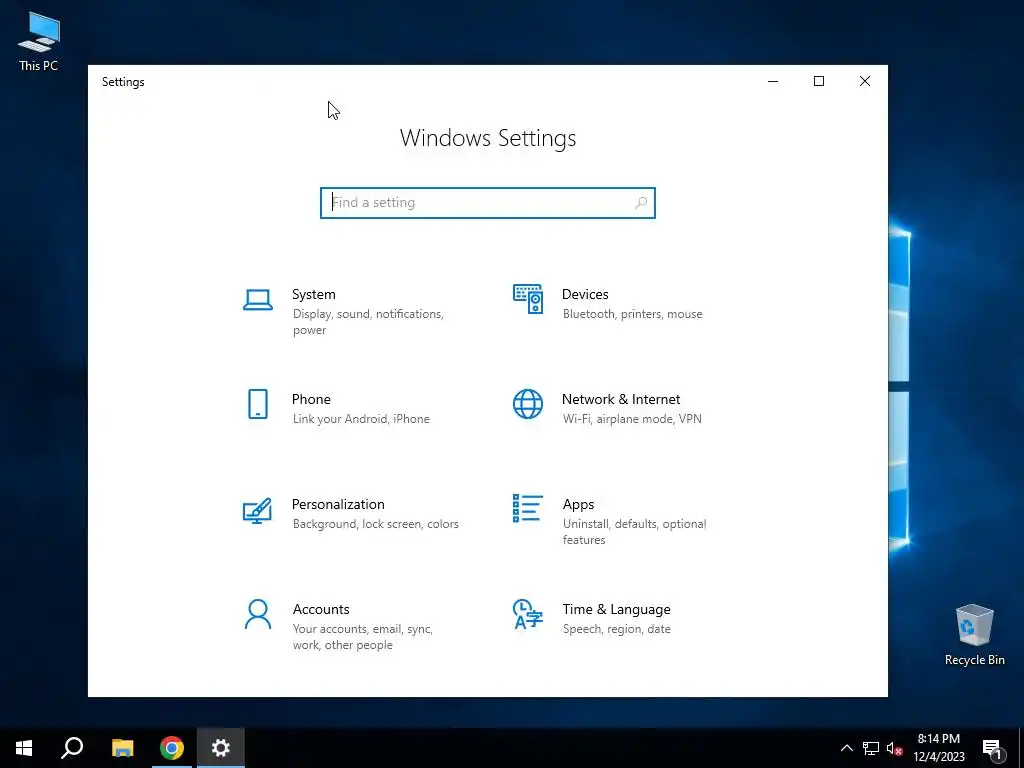
Task: Select the Settings gear on taskbar
Action: (221, 748)
